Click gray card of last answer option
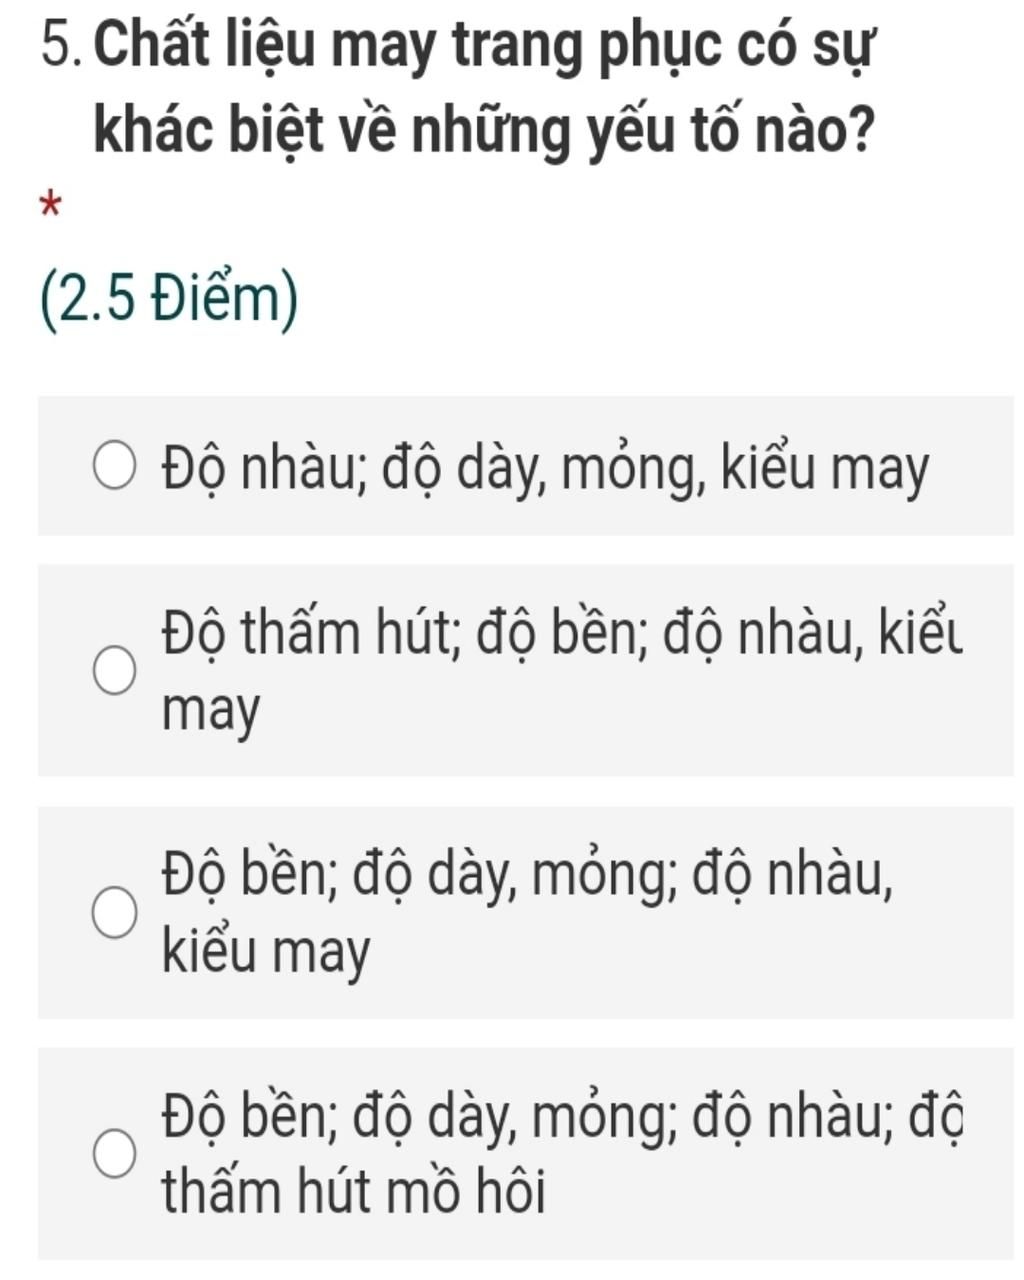Viewport: 1024px width, 1280px height. (526, 1154)
